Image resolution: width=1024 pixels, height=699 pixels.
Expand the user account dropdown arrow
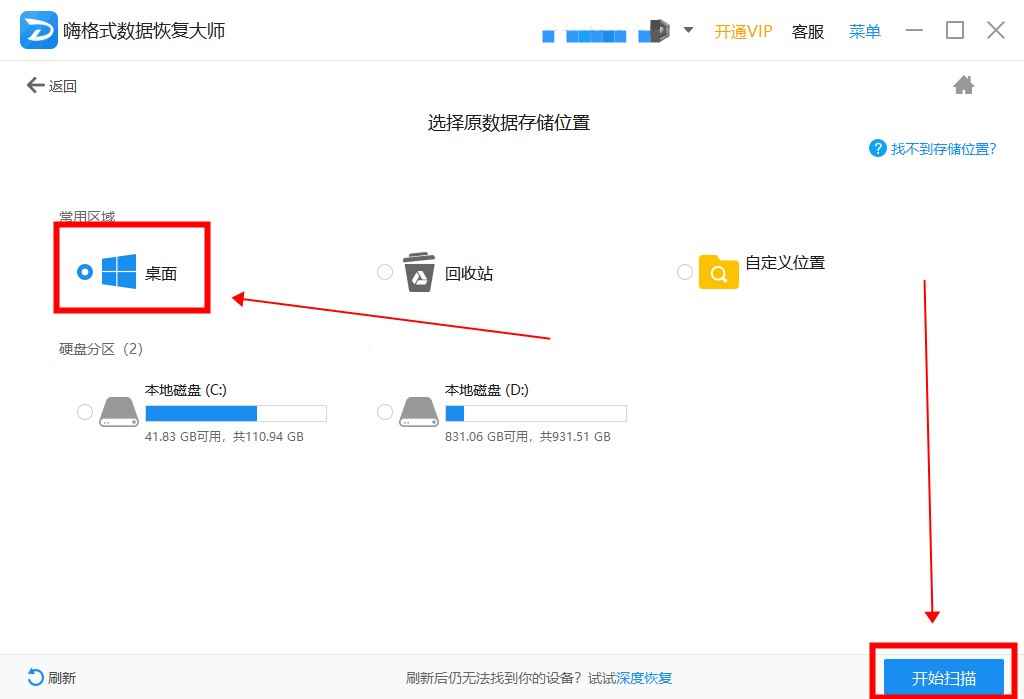coord(688,30)
